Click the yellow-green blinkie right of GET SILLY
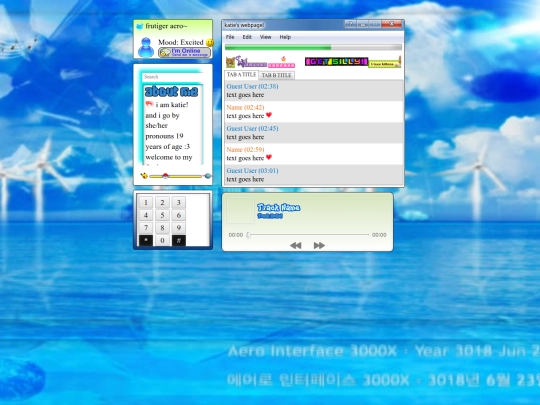Screen dimensions: 540x405 tap(385, 63)
